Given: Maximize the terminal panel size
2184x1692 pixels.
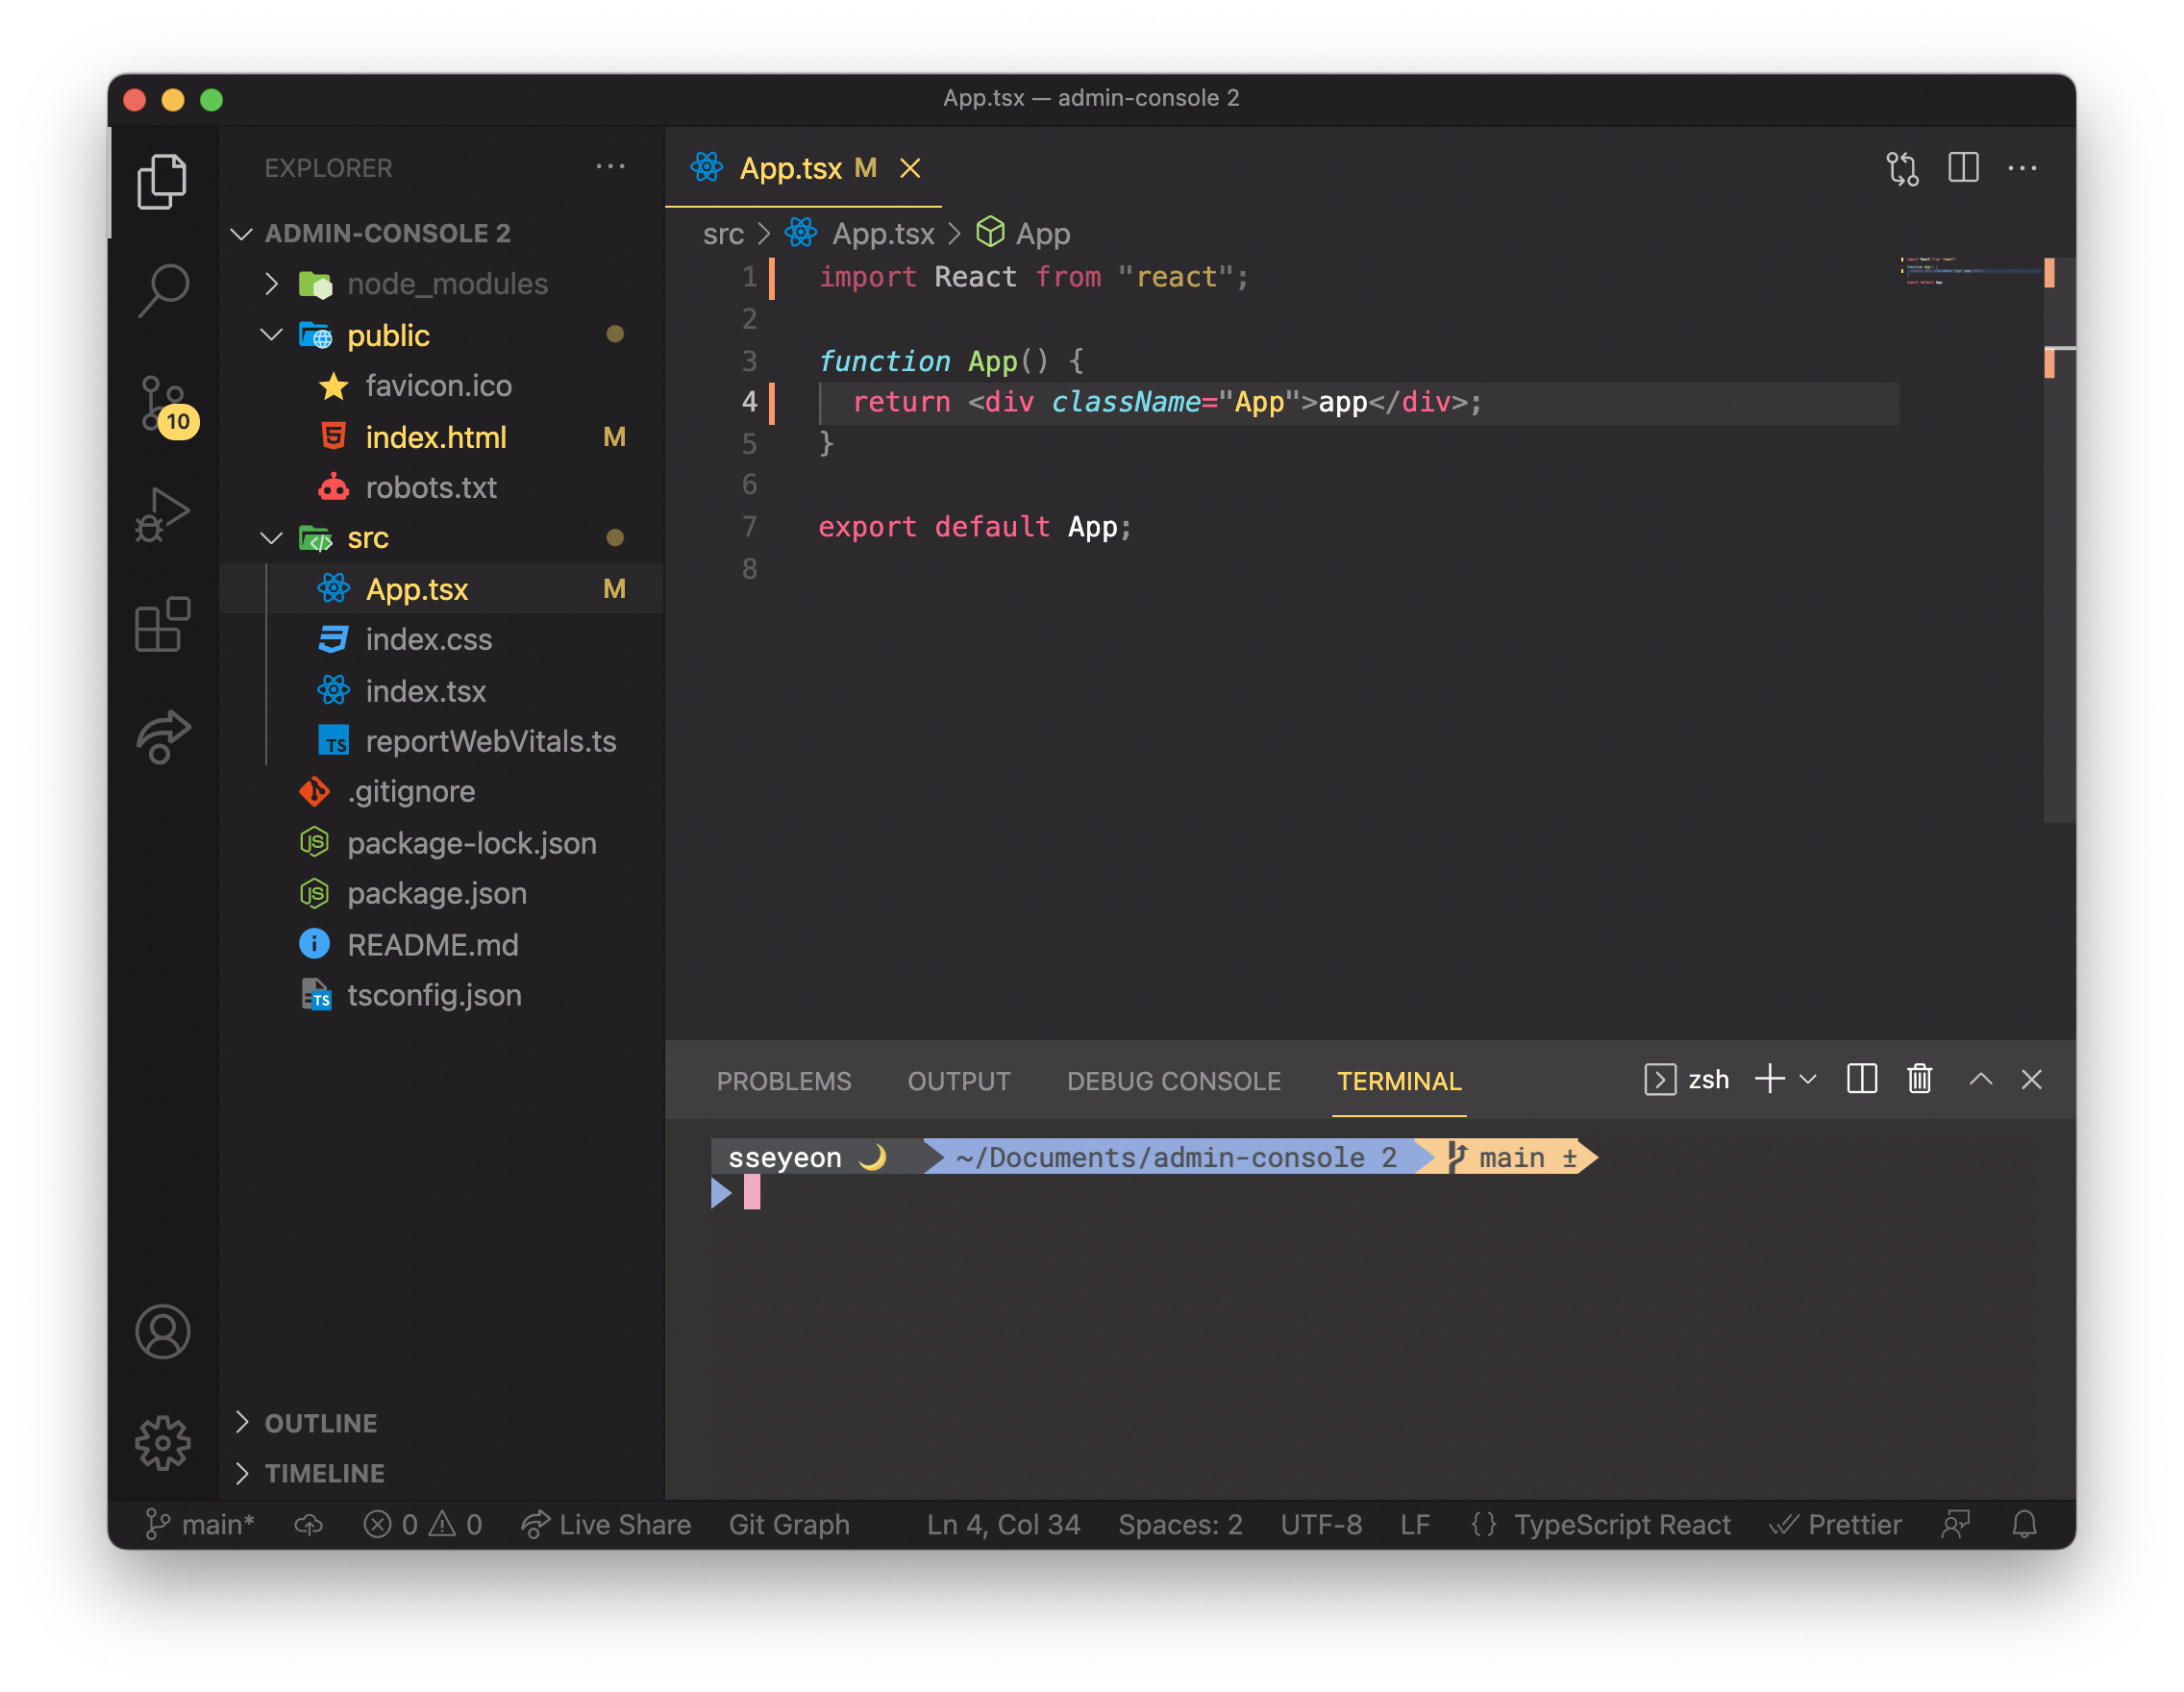Looking at the screenshot, I should click(1980, 1079).
